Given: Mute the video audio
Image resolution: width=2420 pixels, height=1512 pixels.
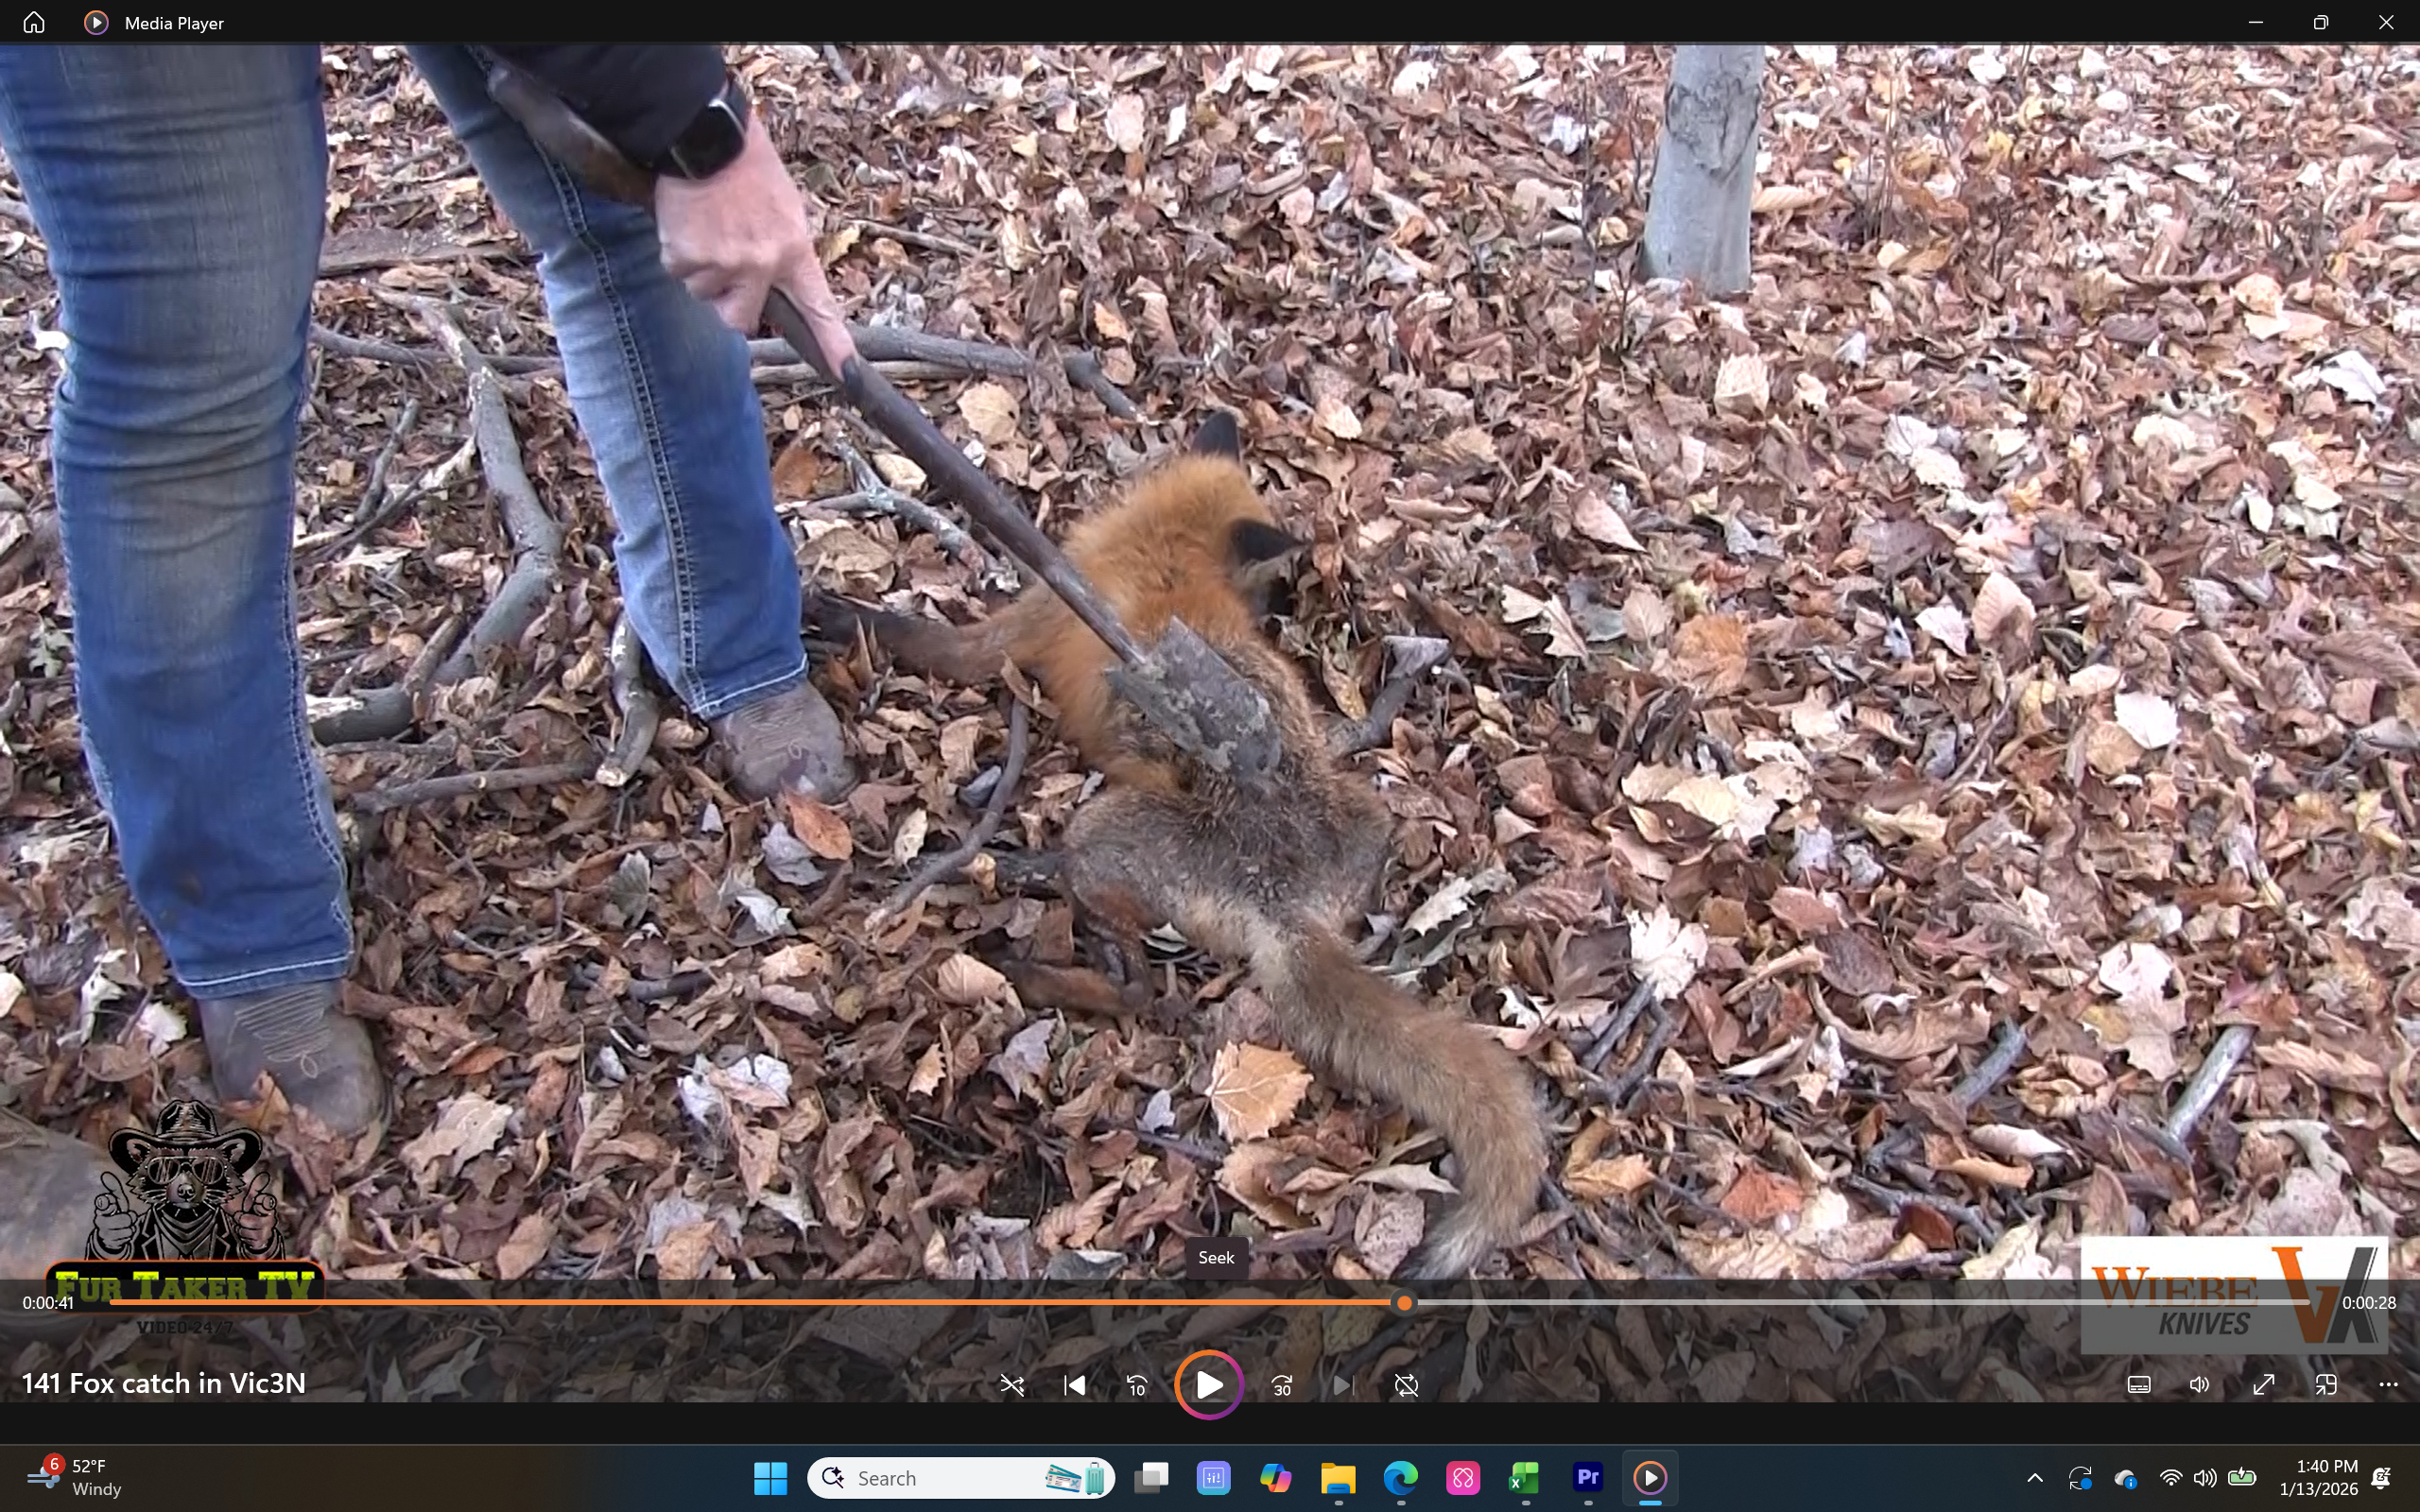Looking at the screenshot, I should (2200, 1384).
